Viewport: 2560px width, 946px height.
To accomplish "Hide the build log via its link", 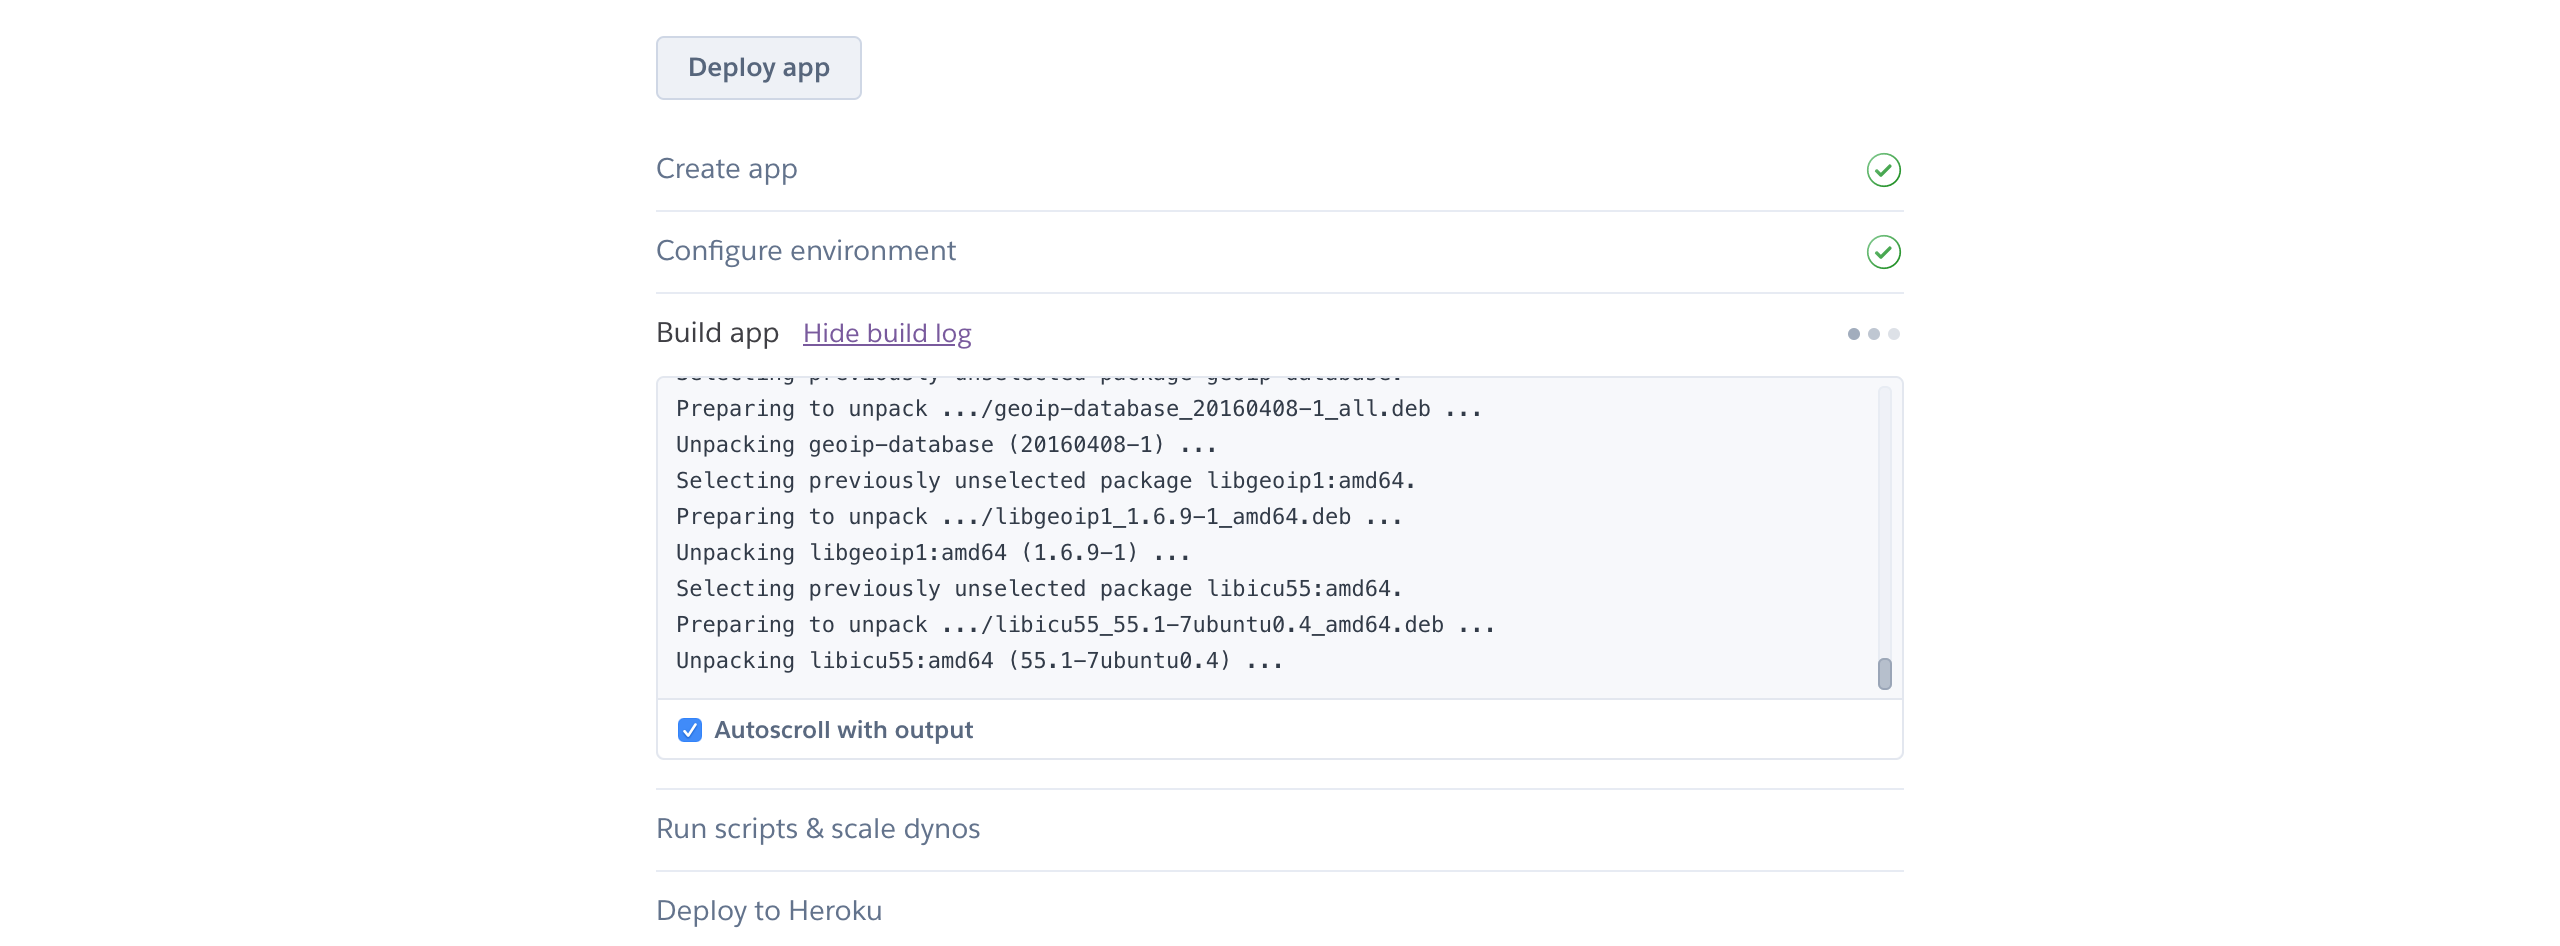I will [887, 333].
